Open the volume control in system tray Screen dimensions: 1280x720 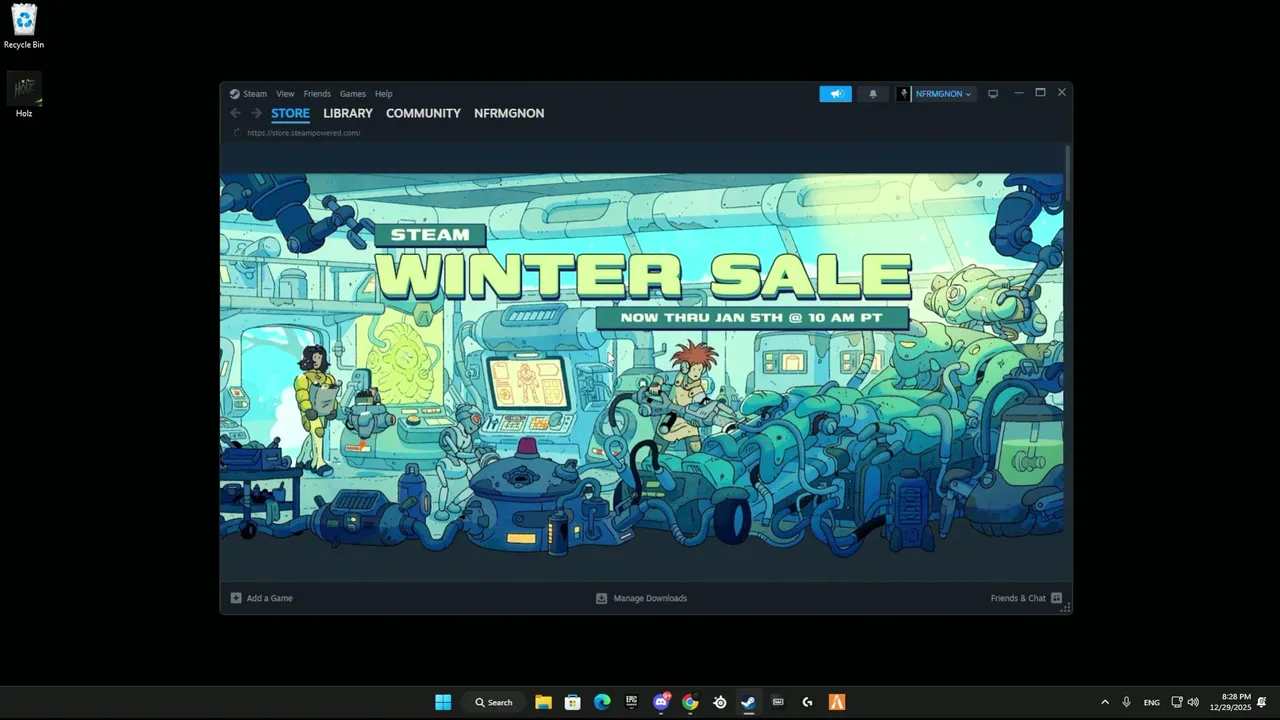coord(1193,702)
